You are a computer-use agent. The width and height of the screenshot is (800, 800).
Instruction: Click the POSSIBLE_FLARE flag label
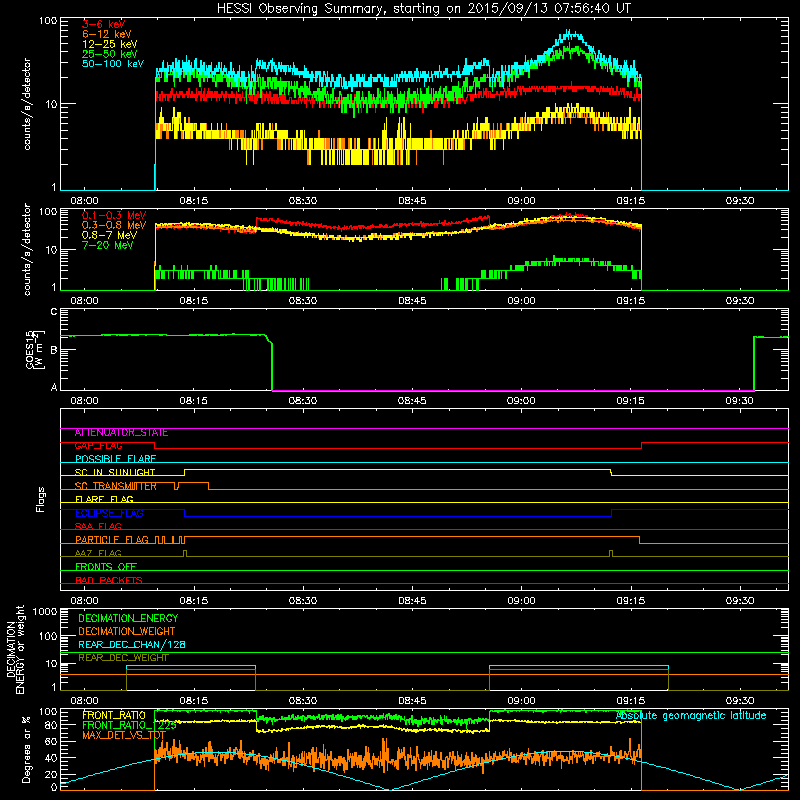(x=115, y=459)
